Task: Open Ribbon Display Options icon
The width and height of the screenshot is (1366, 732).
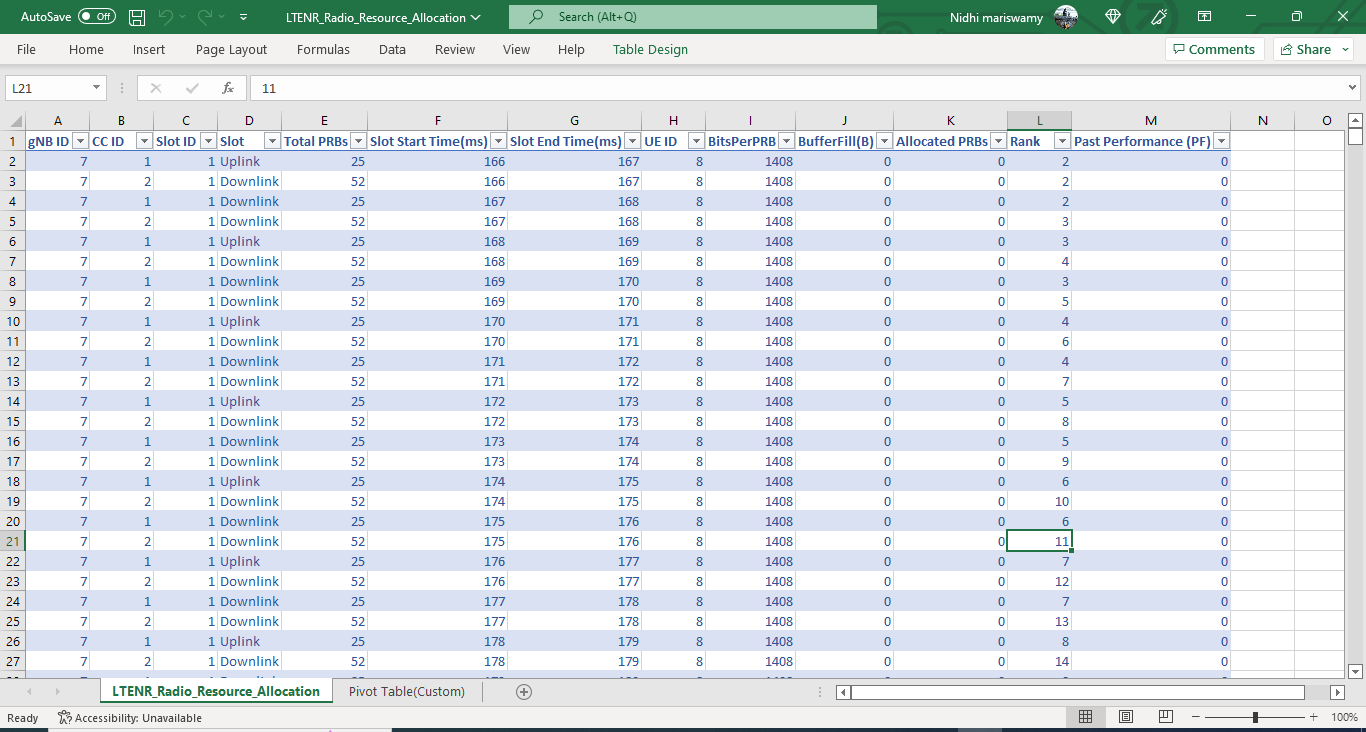Action: click(1204, 17)
